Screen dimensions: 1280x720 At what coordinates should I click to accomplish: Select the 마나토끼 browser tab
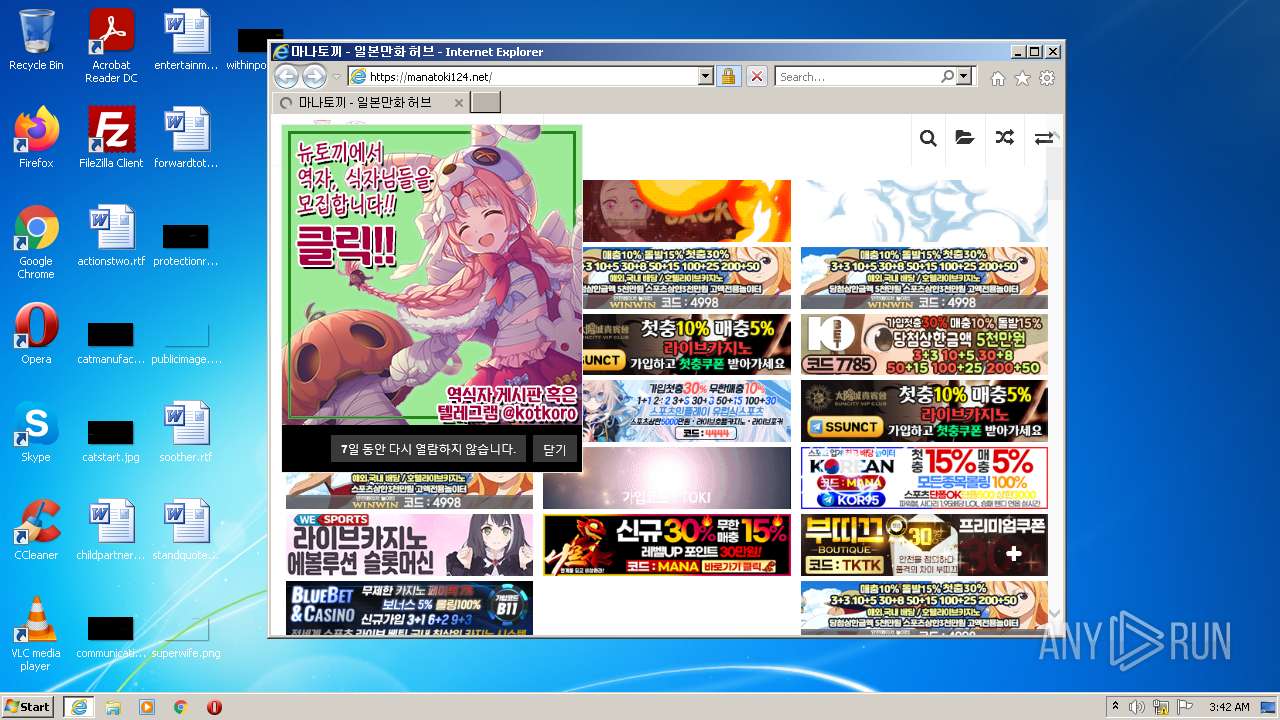click(370, 102)
